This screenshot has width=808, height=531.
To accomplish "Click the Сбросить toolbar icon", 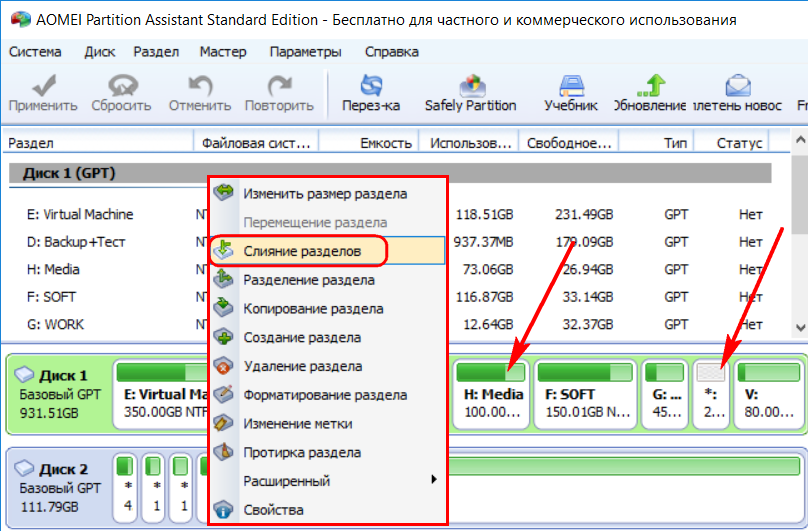I will point(121,92).
